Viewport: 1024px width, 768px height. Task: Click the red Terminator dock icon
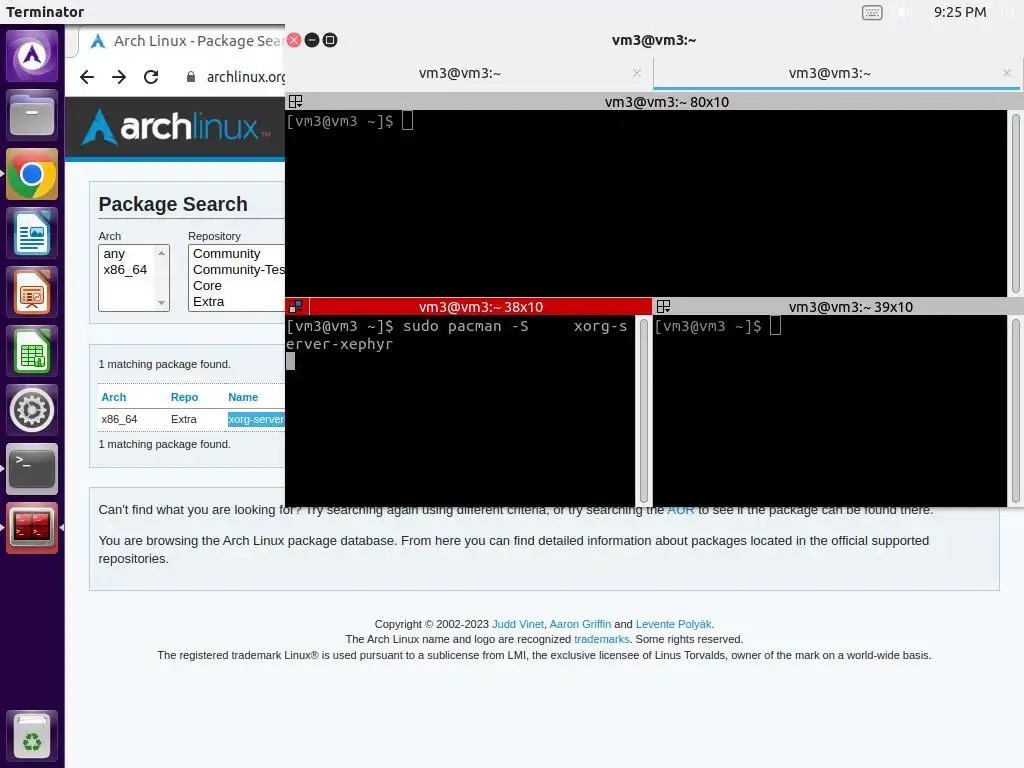click(32, 528)
